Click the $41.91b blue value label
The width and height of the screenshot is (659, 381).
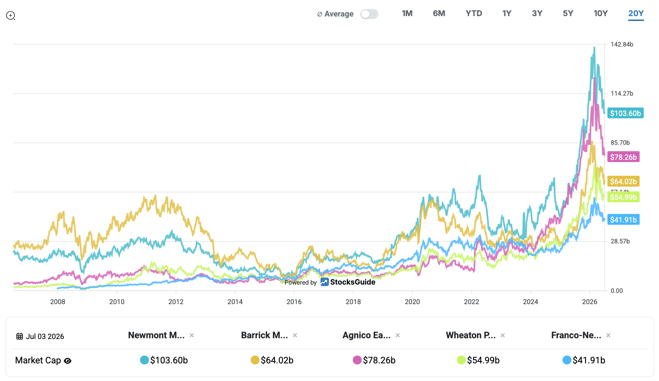(x=623, y=219)
